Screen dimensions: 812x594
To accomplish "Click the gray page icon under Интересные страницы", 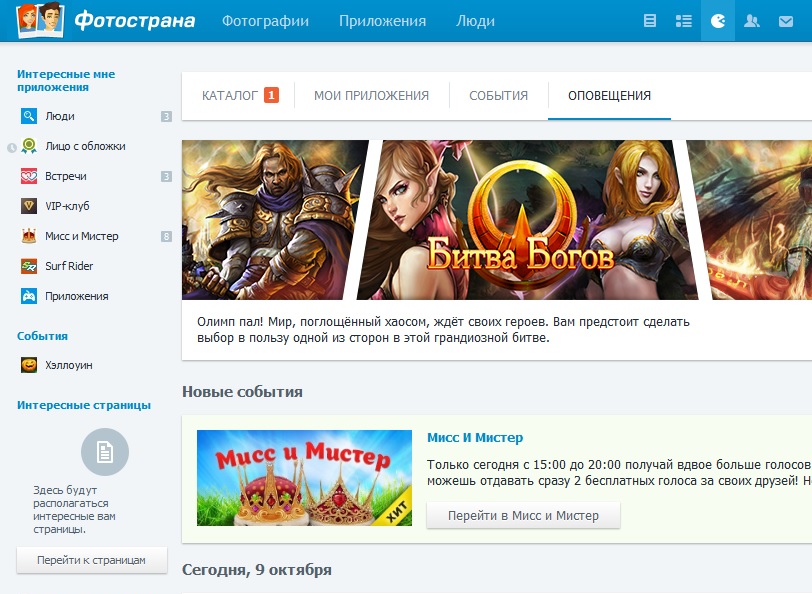I will click(x=105, y=452).
